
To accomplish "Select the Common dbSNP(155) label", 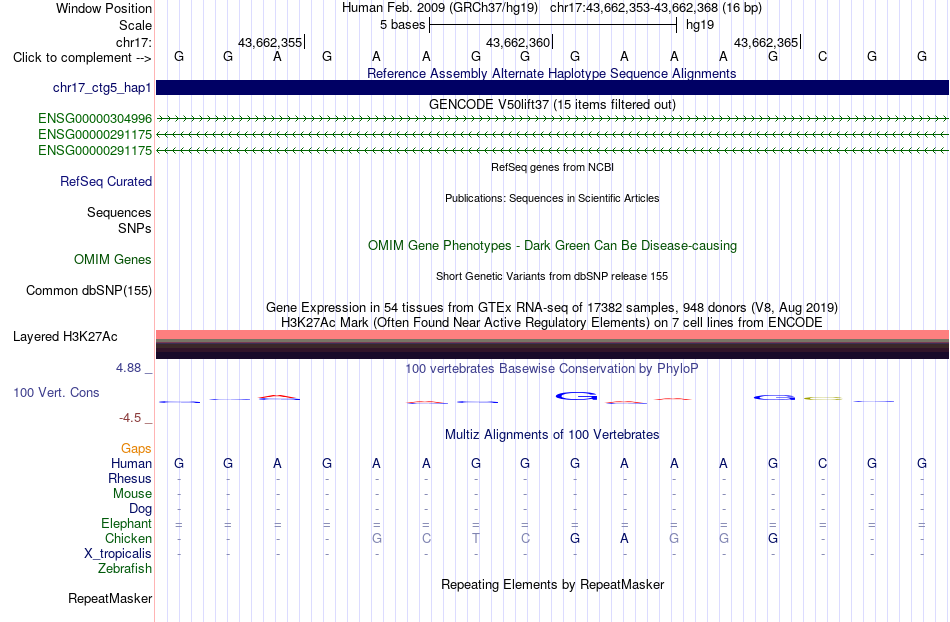I will click(88, 291).
